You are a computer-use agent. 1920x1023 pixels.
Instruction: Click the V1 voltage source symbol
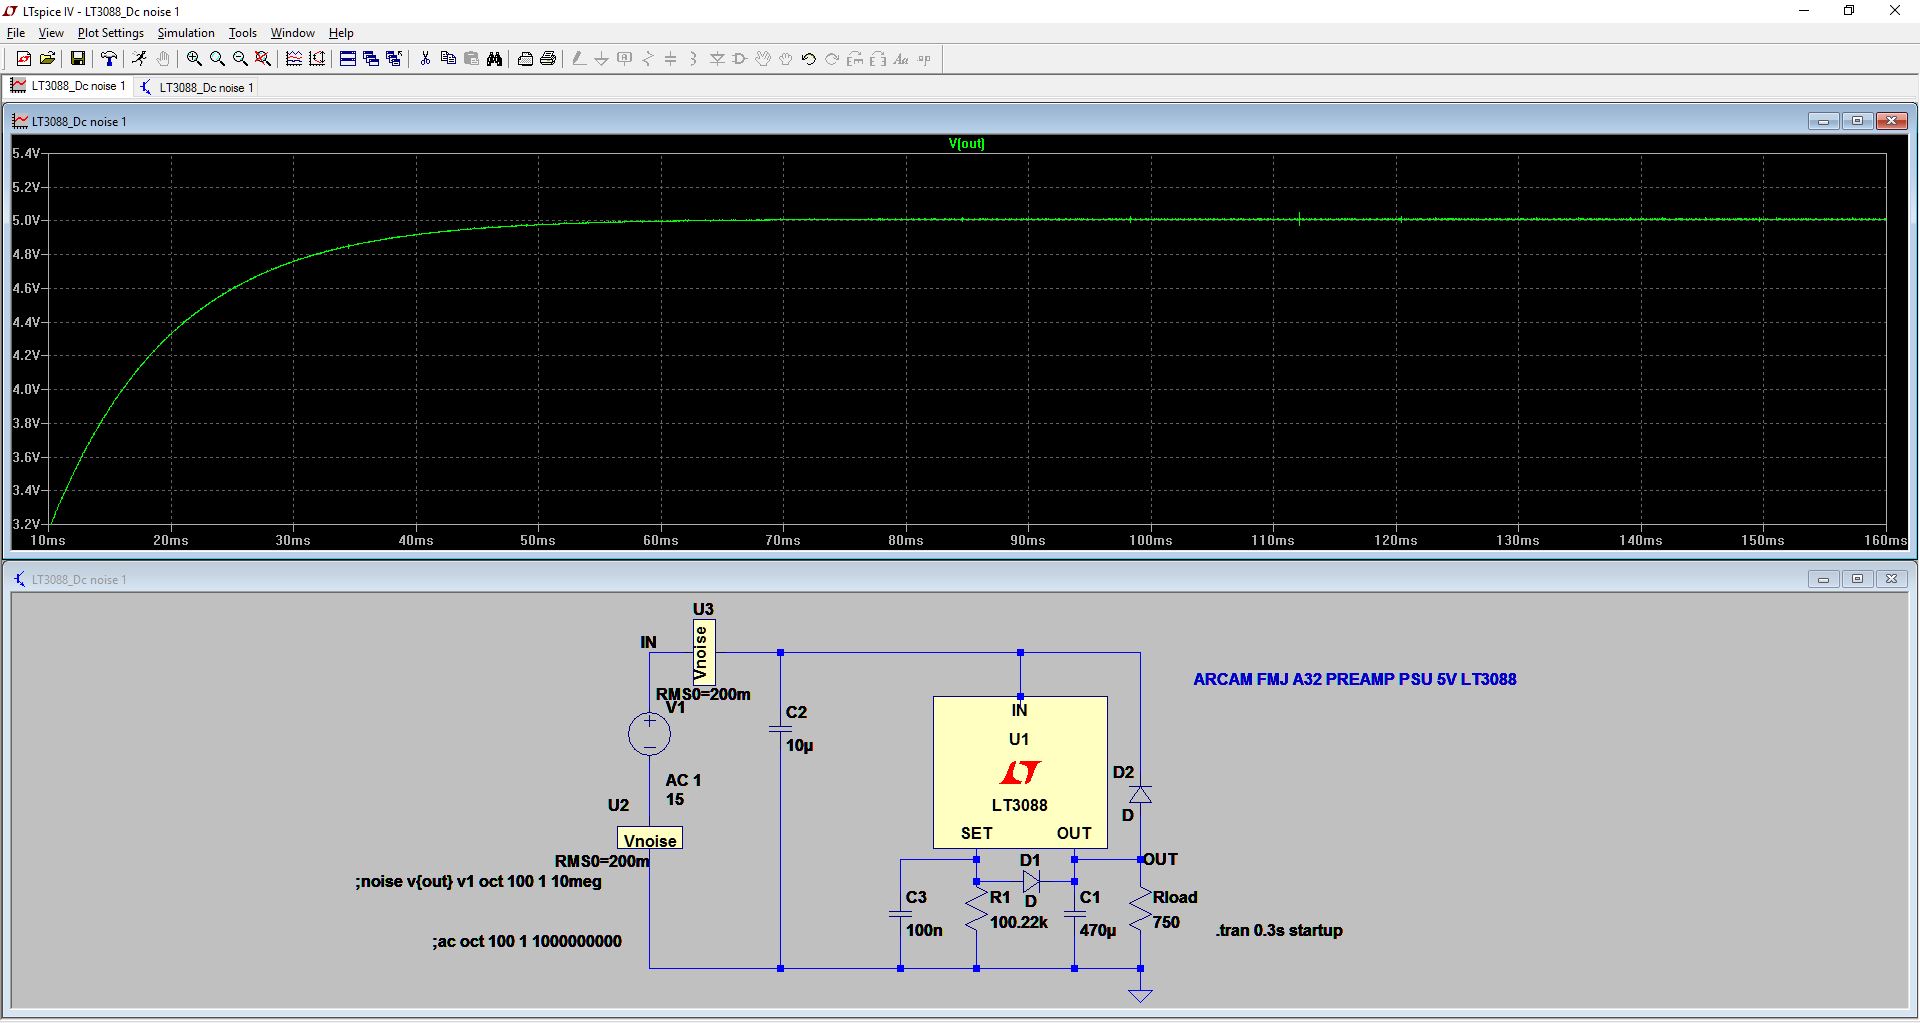point(649,734)
